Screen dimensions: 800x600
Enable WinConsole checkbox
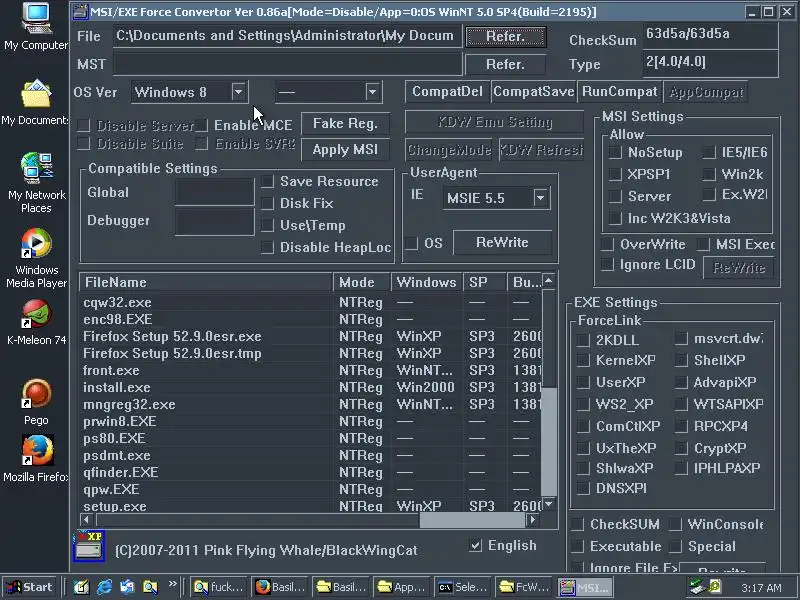tap(676, 524)
